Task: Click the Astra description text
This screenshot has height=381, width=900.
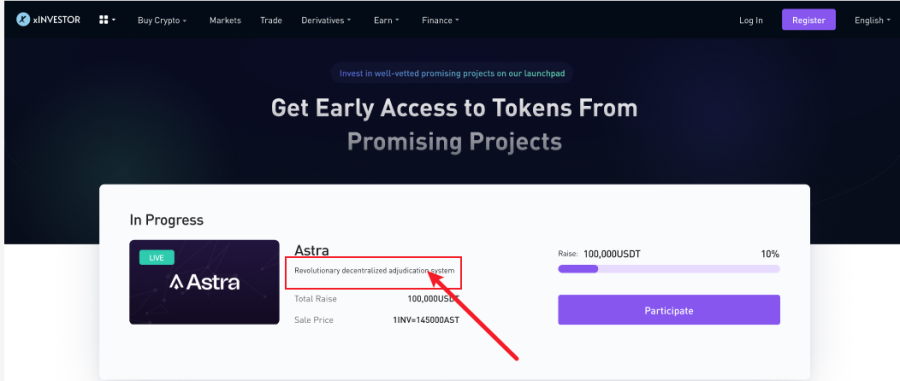Action: [374, 270]
